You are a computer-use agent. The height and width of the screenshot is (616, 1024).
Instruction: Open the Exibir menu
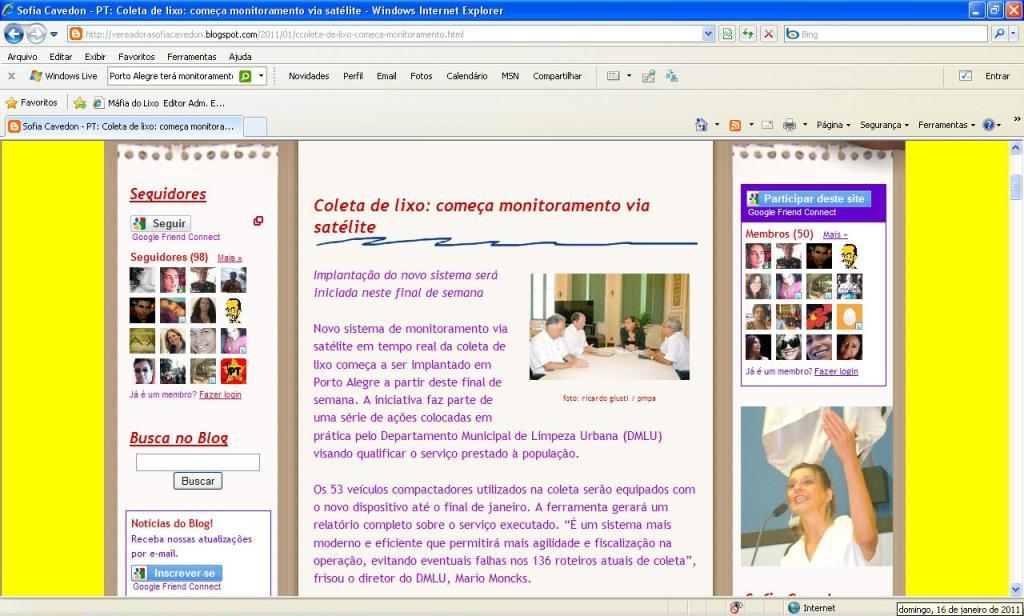(x=95, y=57)
